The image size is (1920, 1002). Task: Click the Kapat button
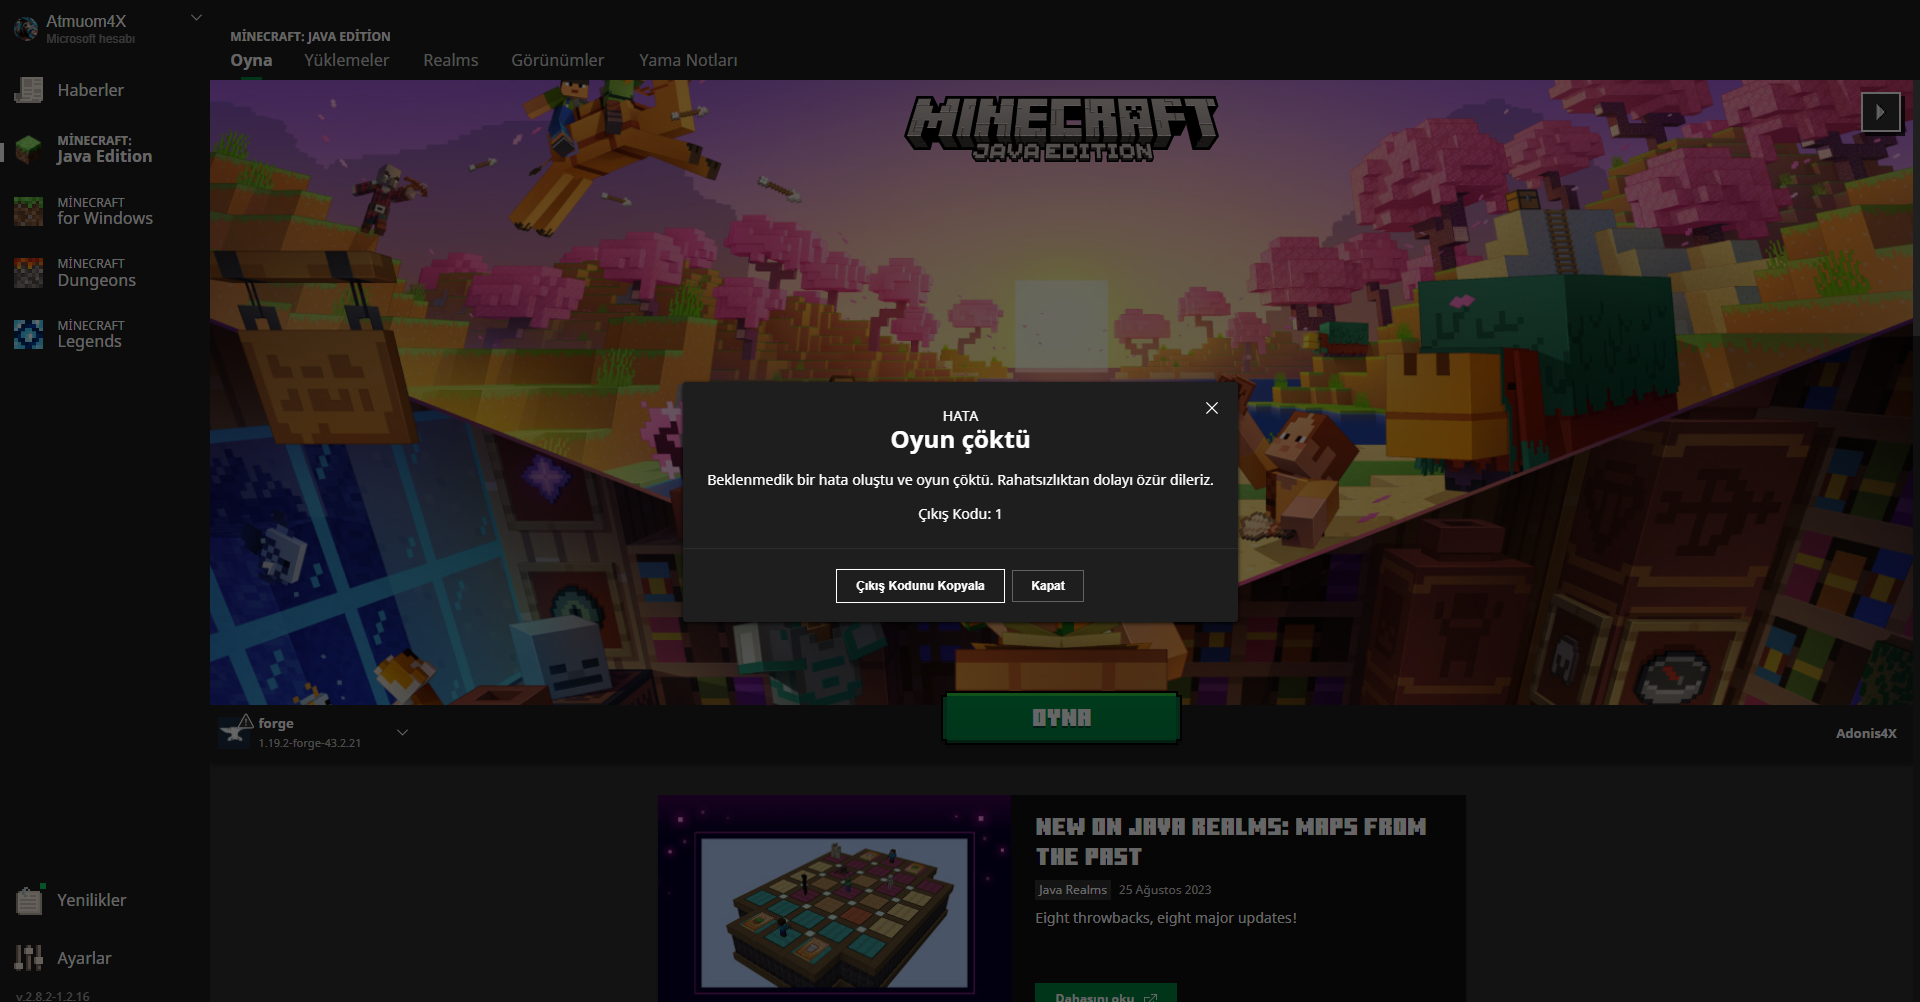click(1048, 586)
